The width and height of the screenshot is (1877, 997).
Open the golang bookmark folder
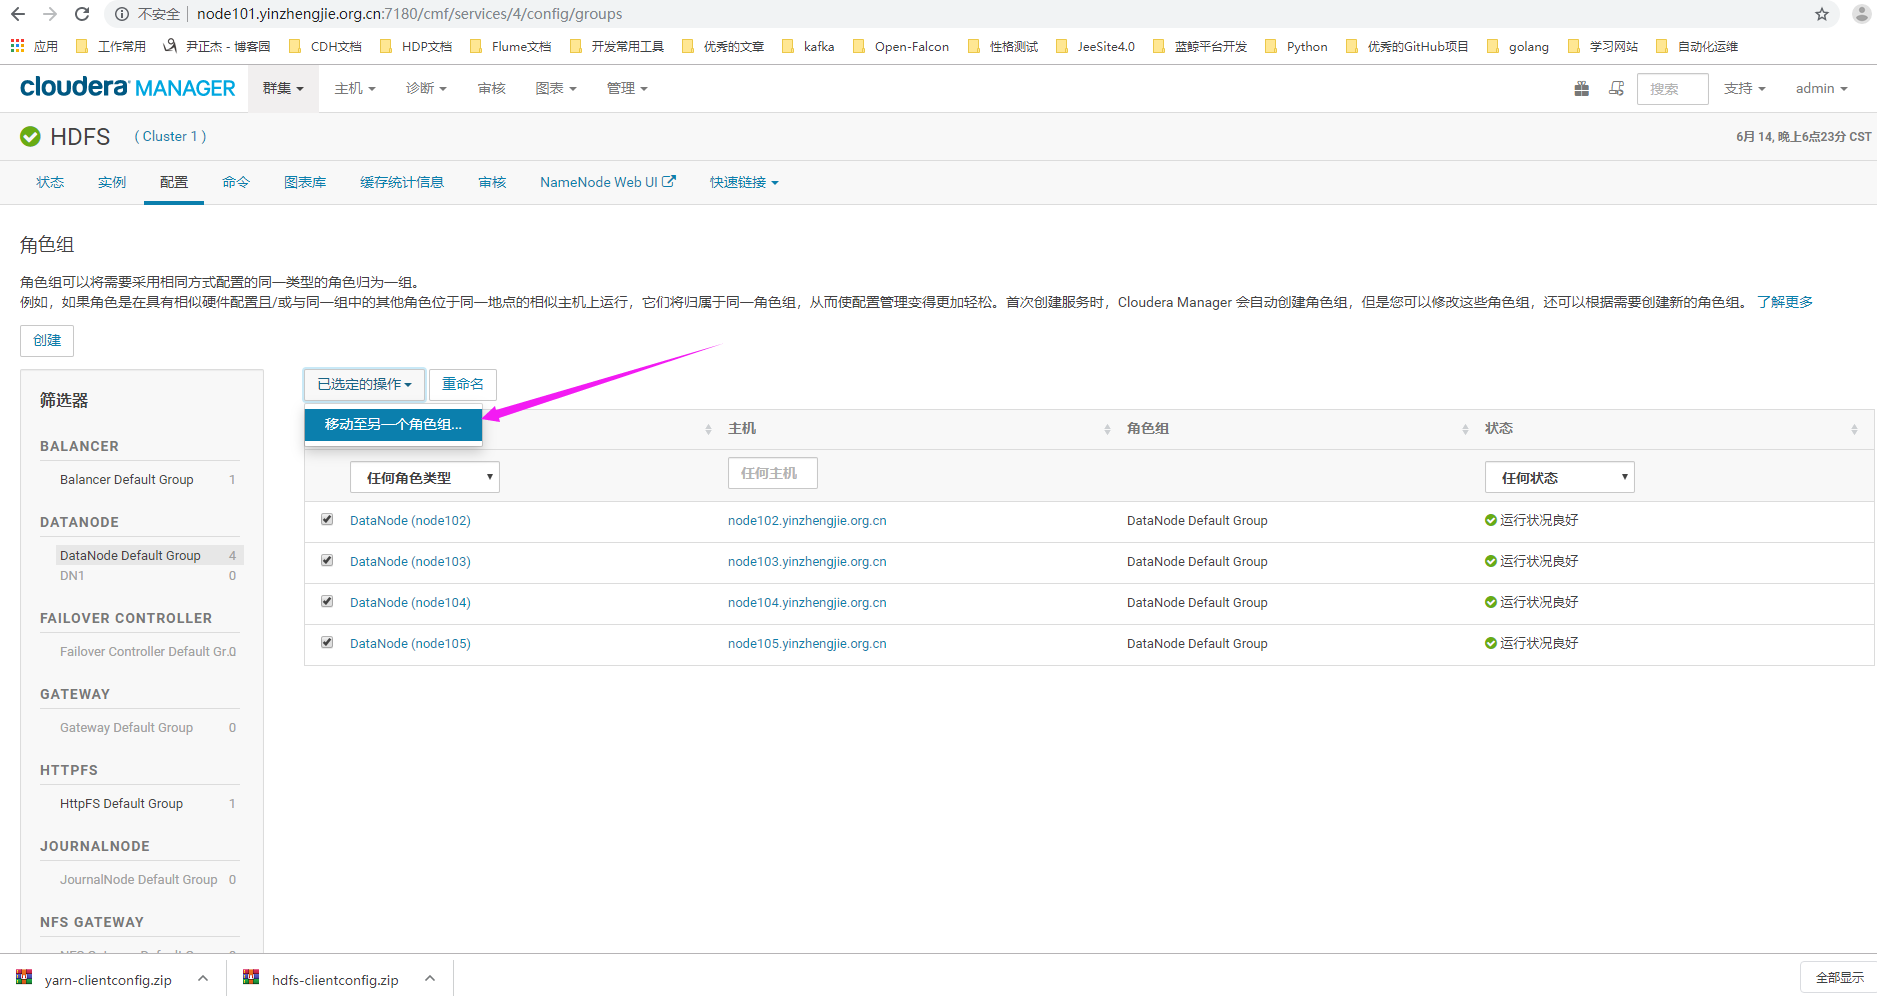click(1518, 46)
